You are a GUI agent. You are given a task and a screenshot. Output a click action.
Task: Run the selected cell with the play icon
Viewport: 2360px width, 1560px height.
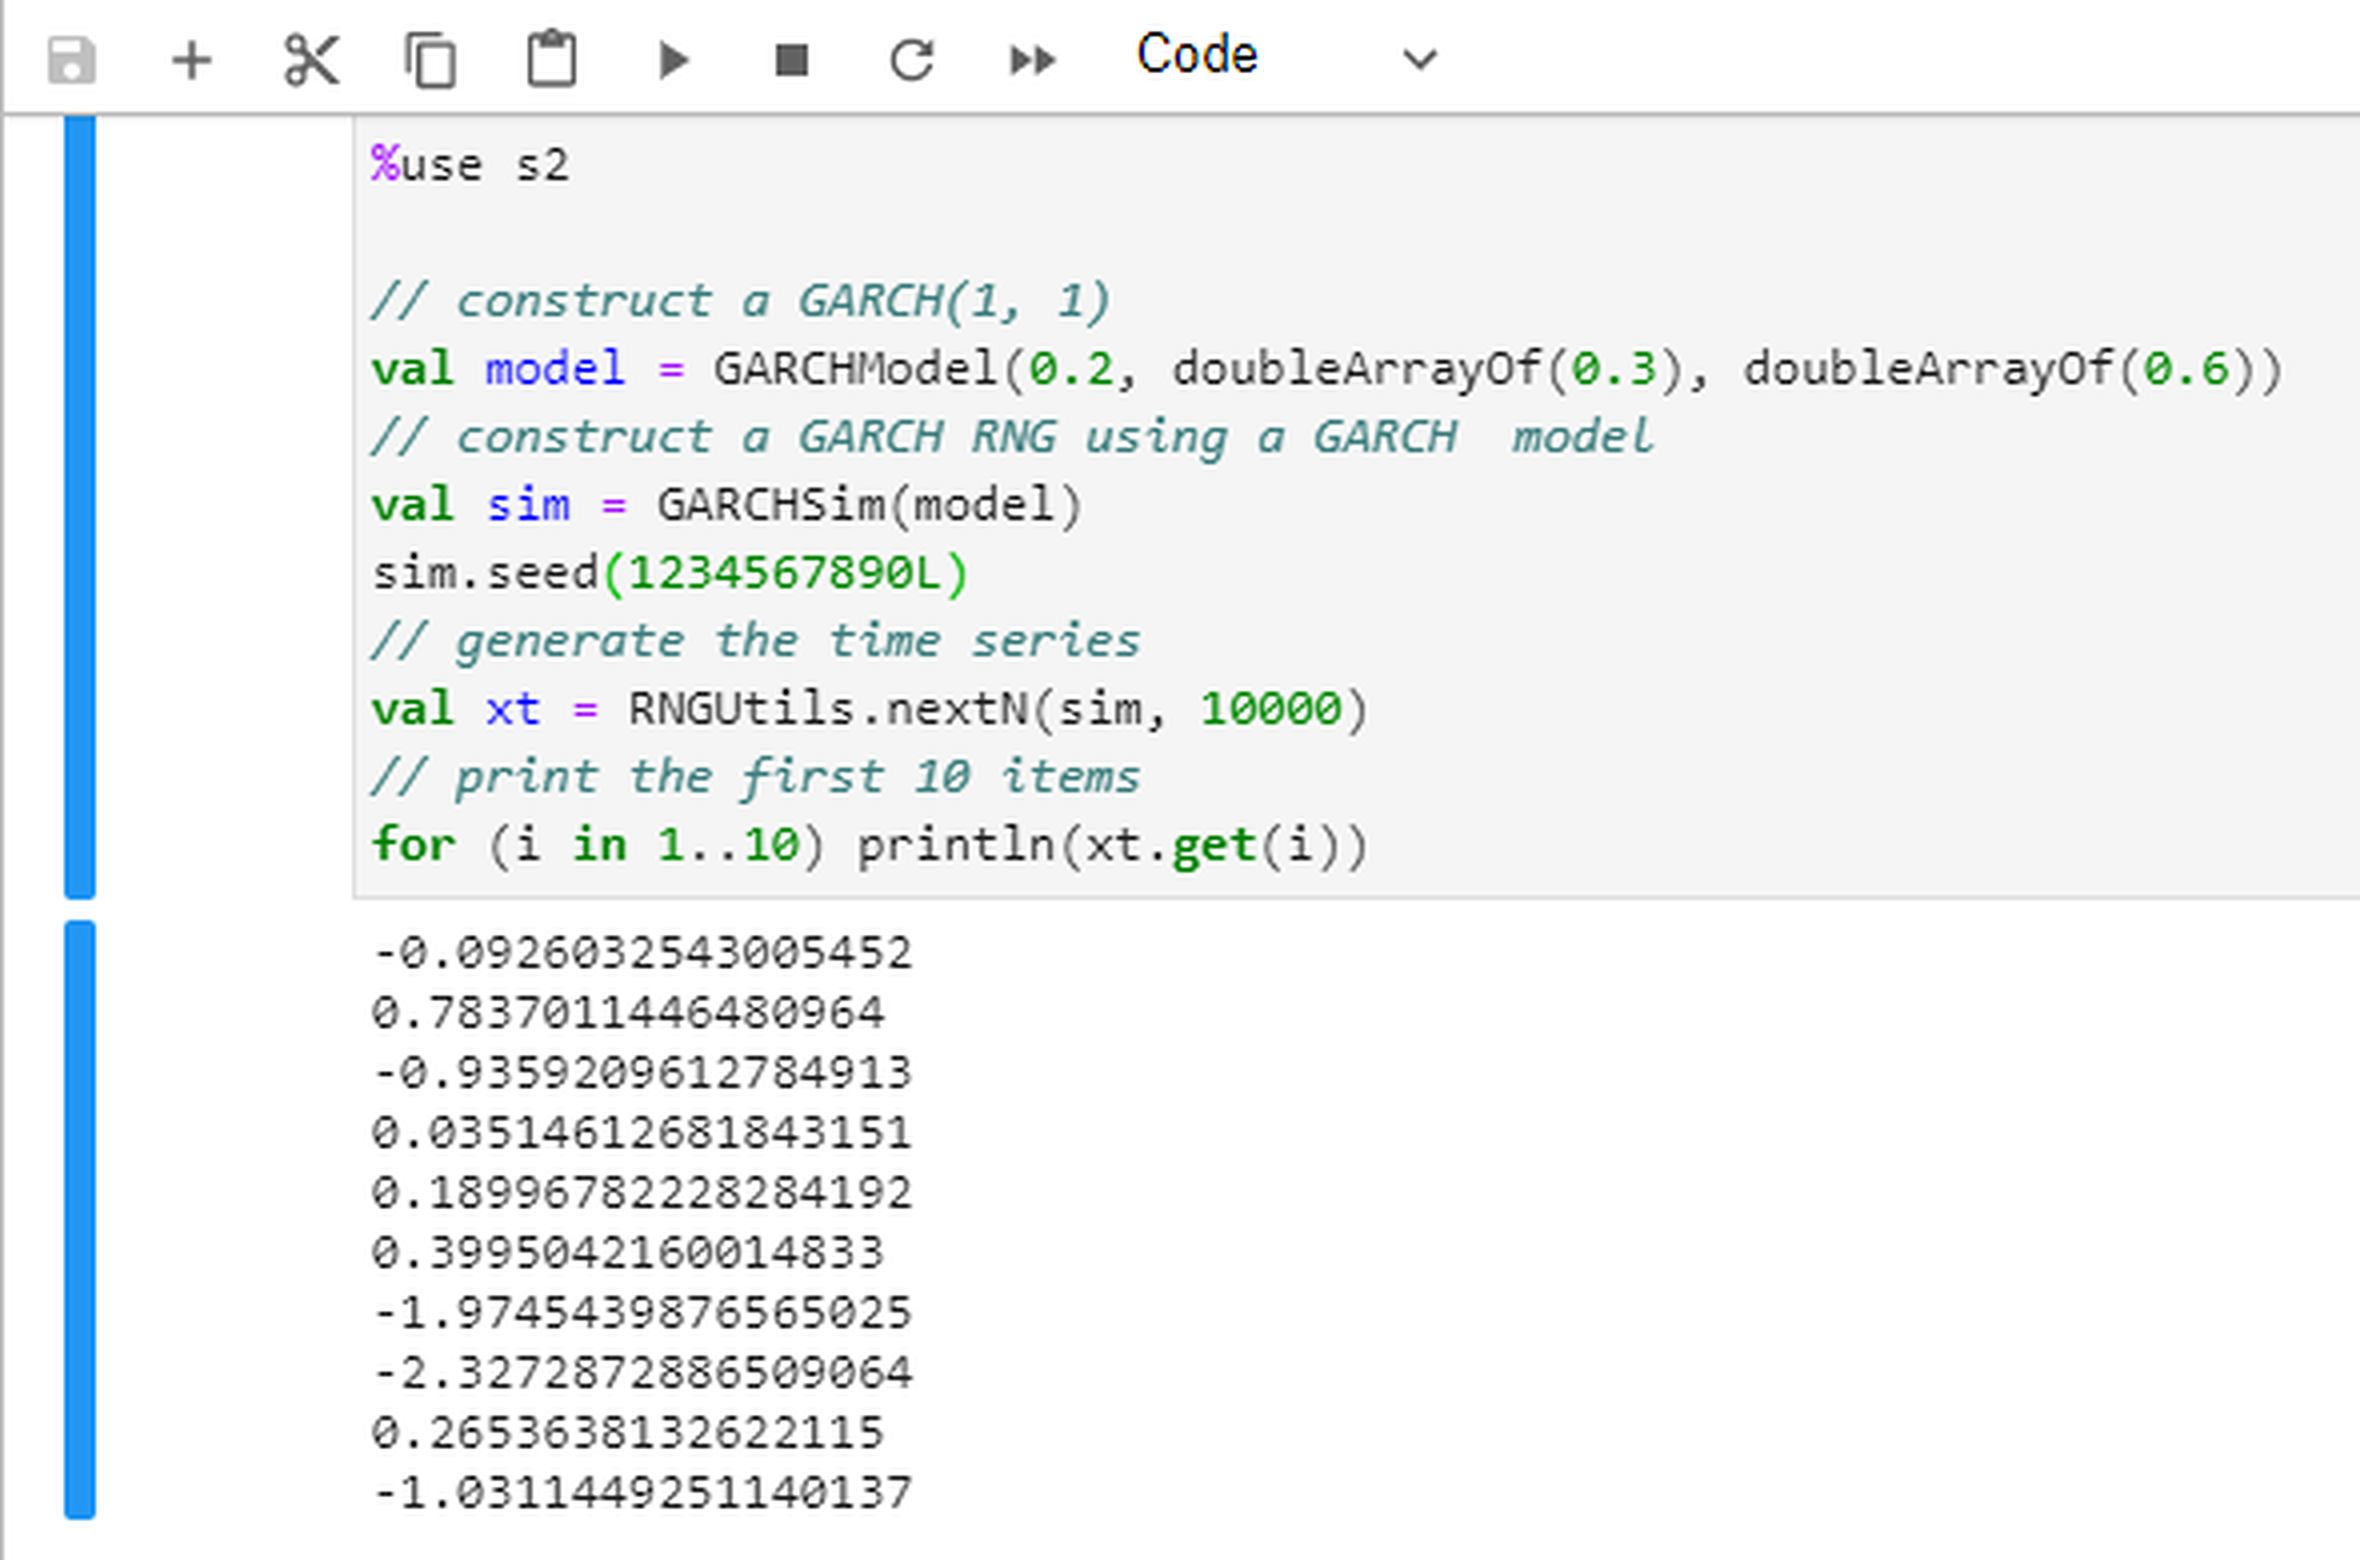[674, 61]
